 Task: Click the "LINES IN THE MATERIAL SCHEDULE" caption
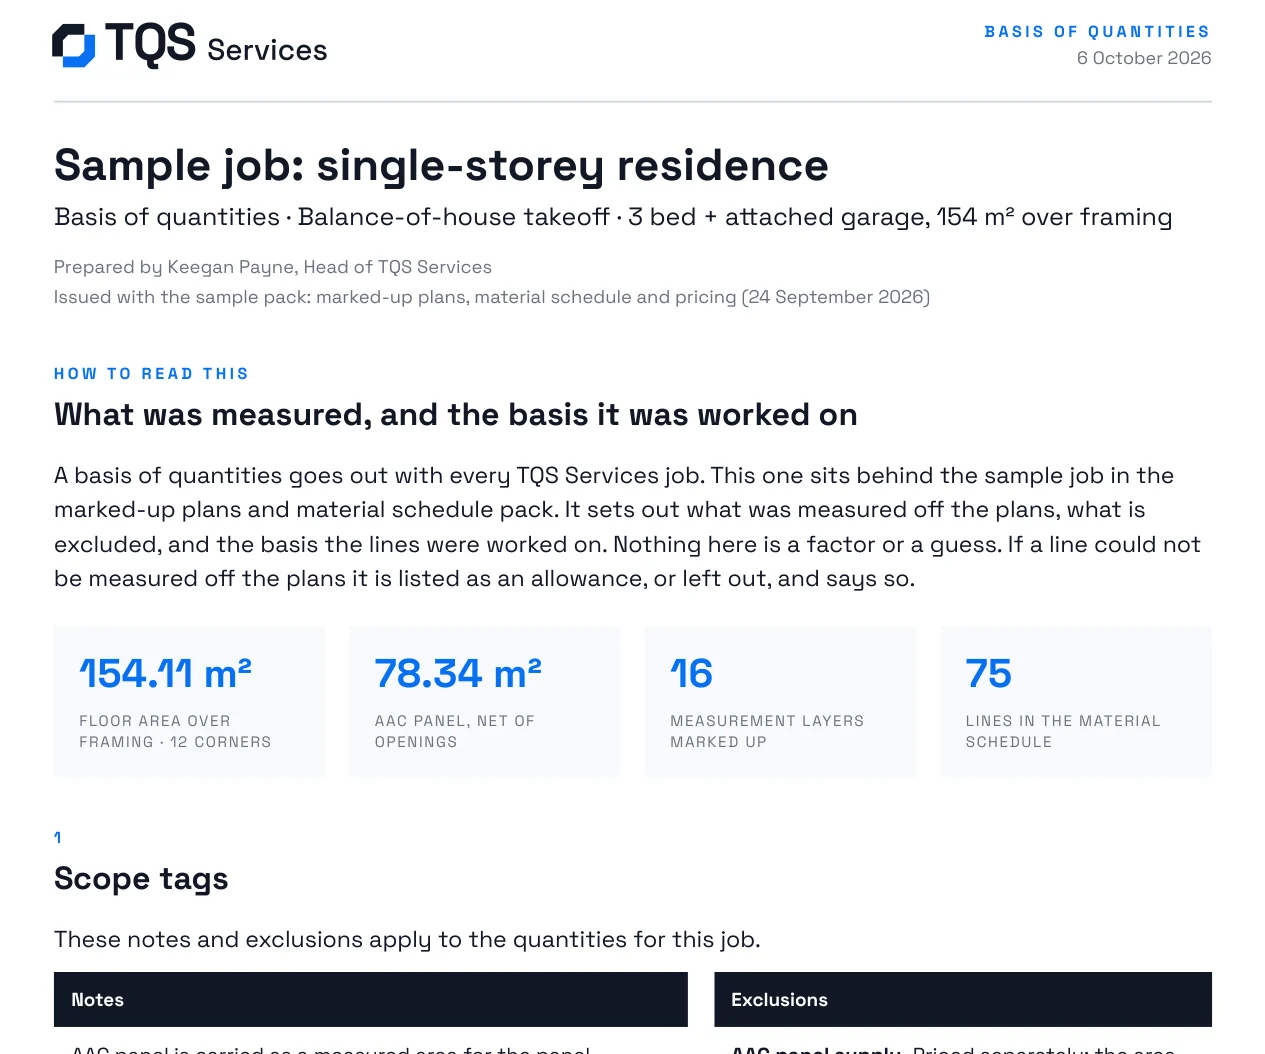[1063, 731]
